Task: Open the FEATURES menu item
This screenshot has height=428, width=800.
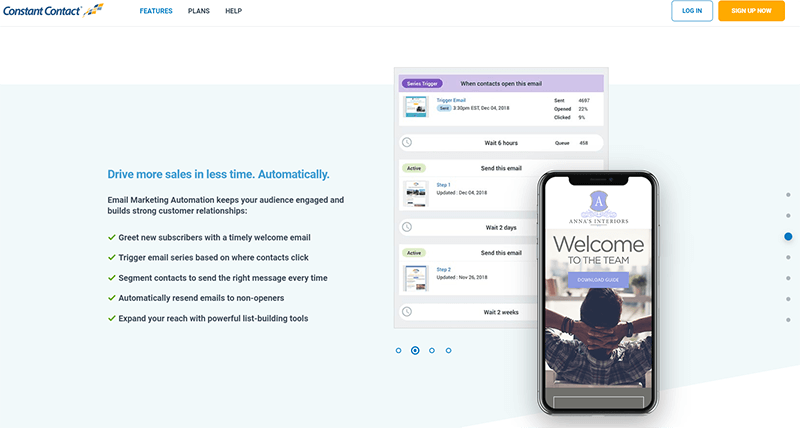Action: coord(156,11)
